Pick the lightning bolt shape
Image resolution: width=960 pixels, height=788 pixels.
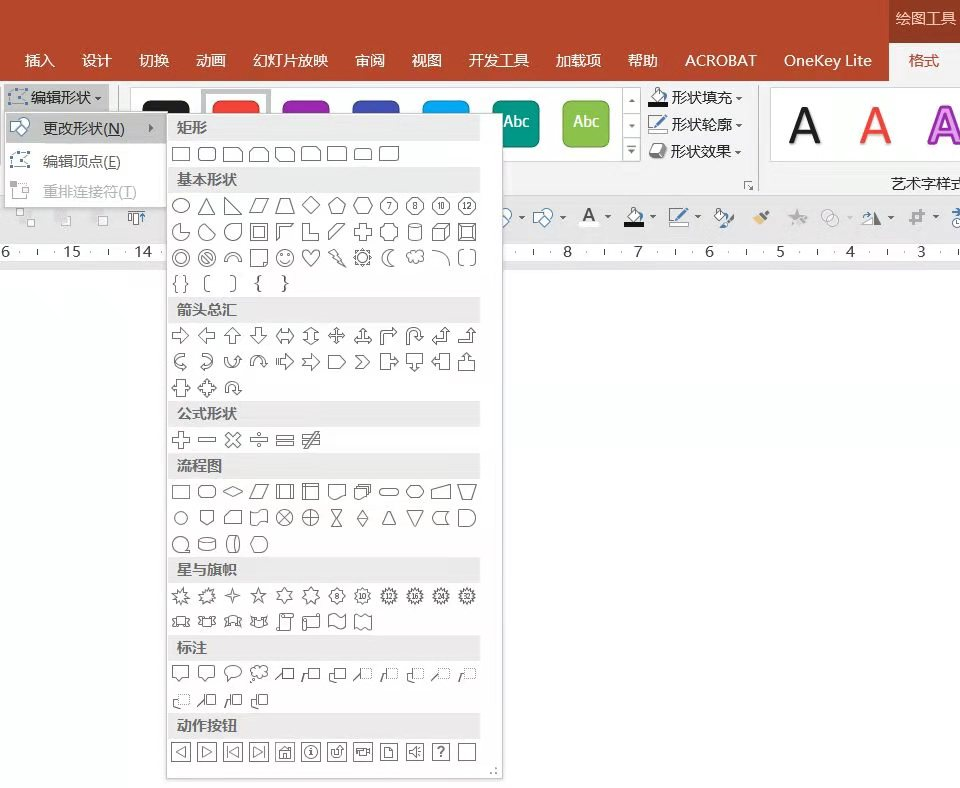point(337,258)
